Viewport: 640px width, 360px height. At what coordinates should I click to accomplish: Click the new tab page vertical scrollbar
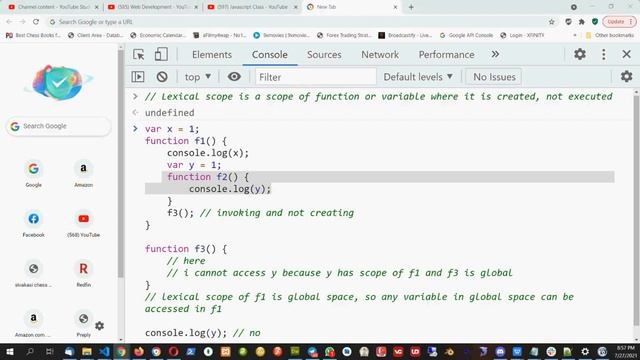tap(121, 163)
